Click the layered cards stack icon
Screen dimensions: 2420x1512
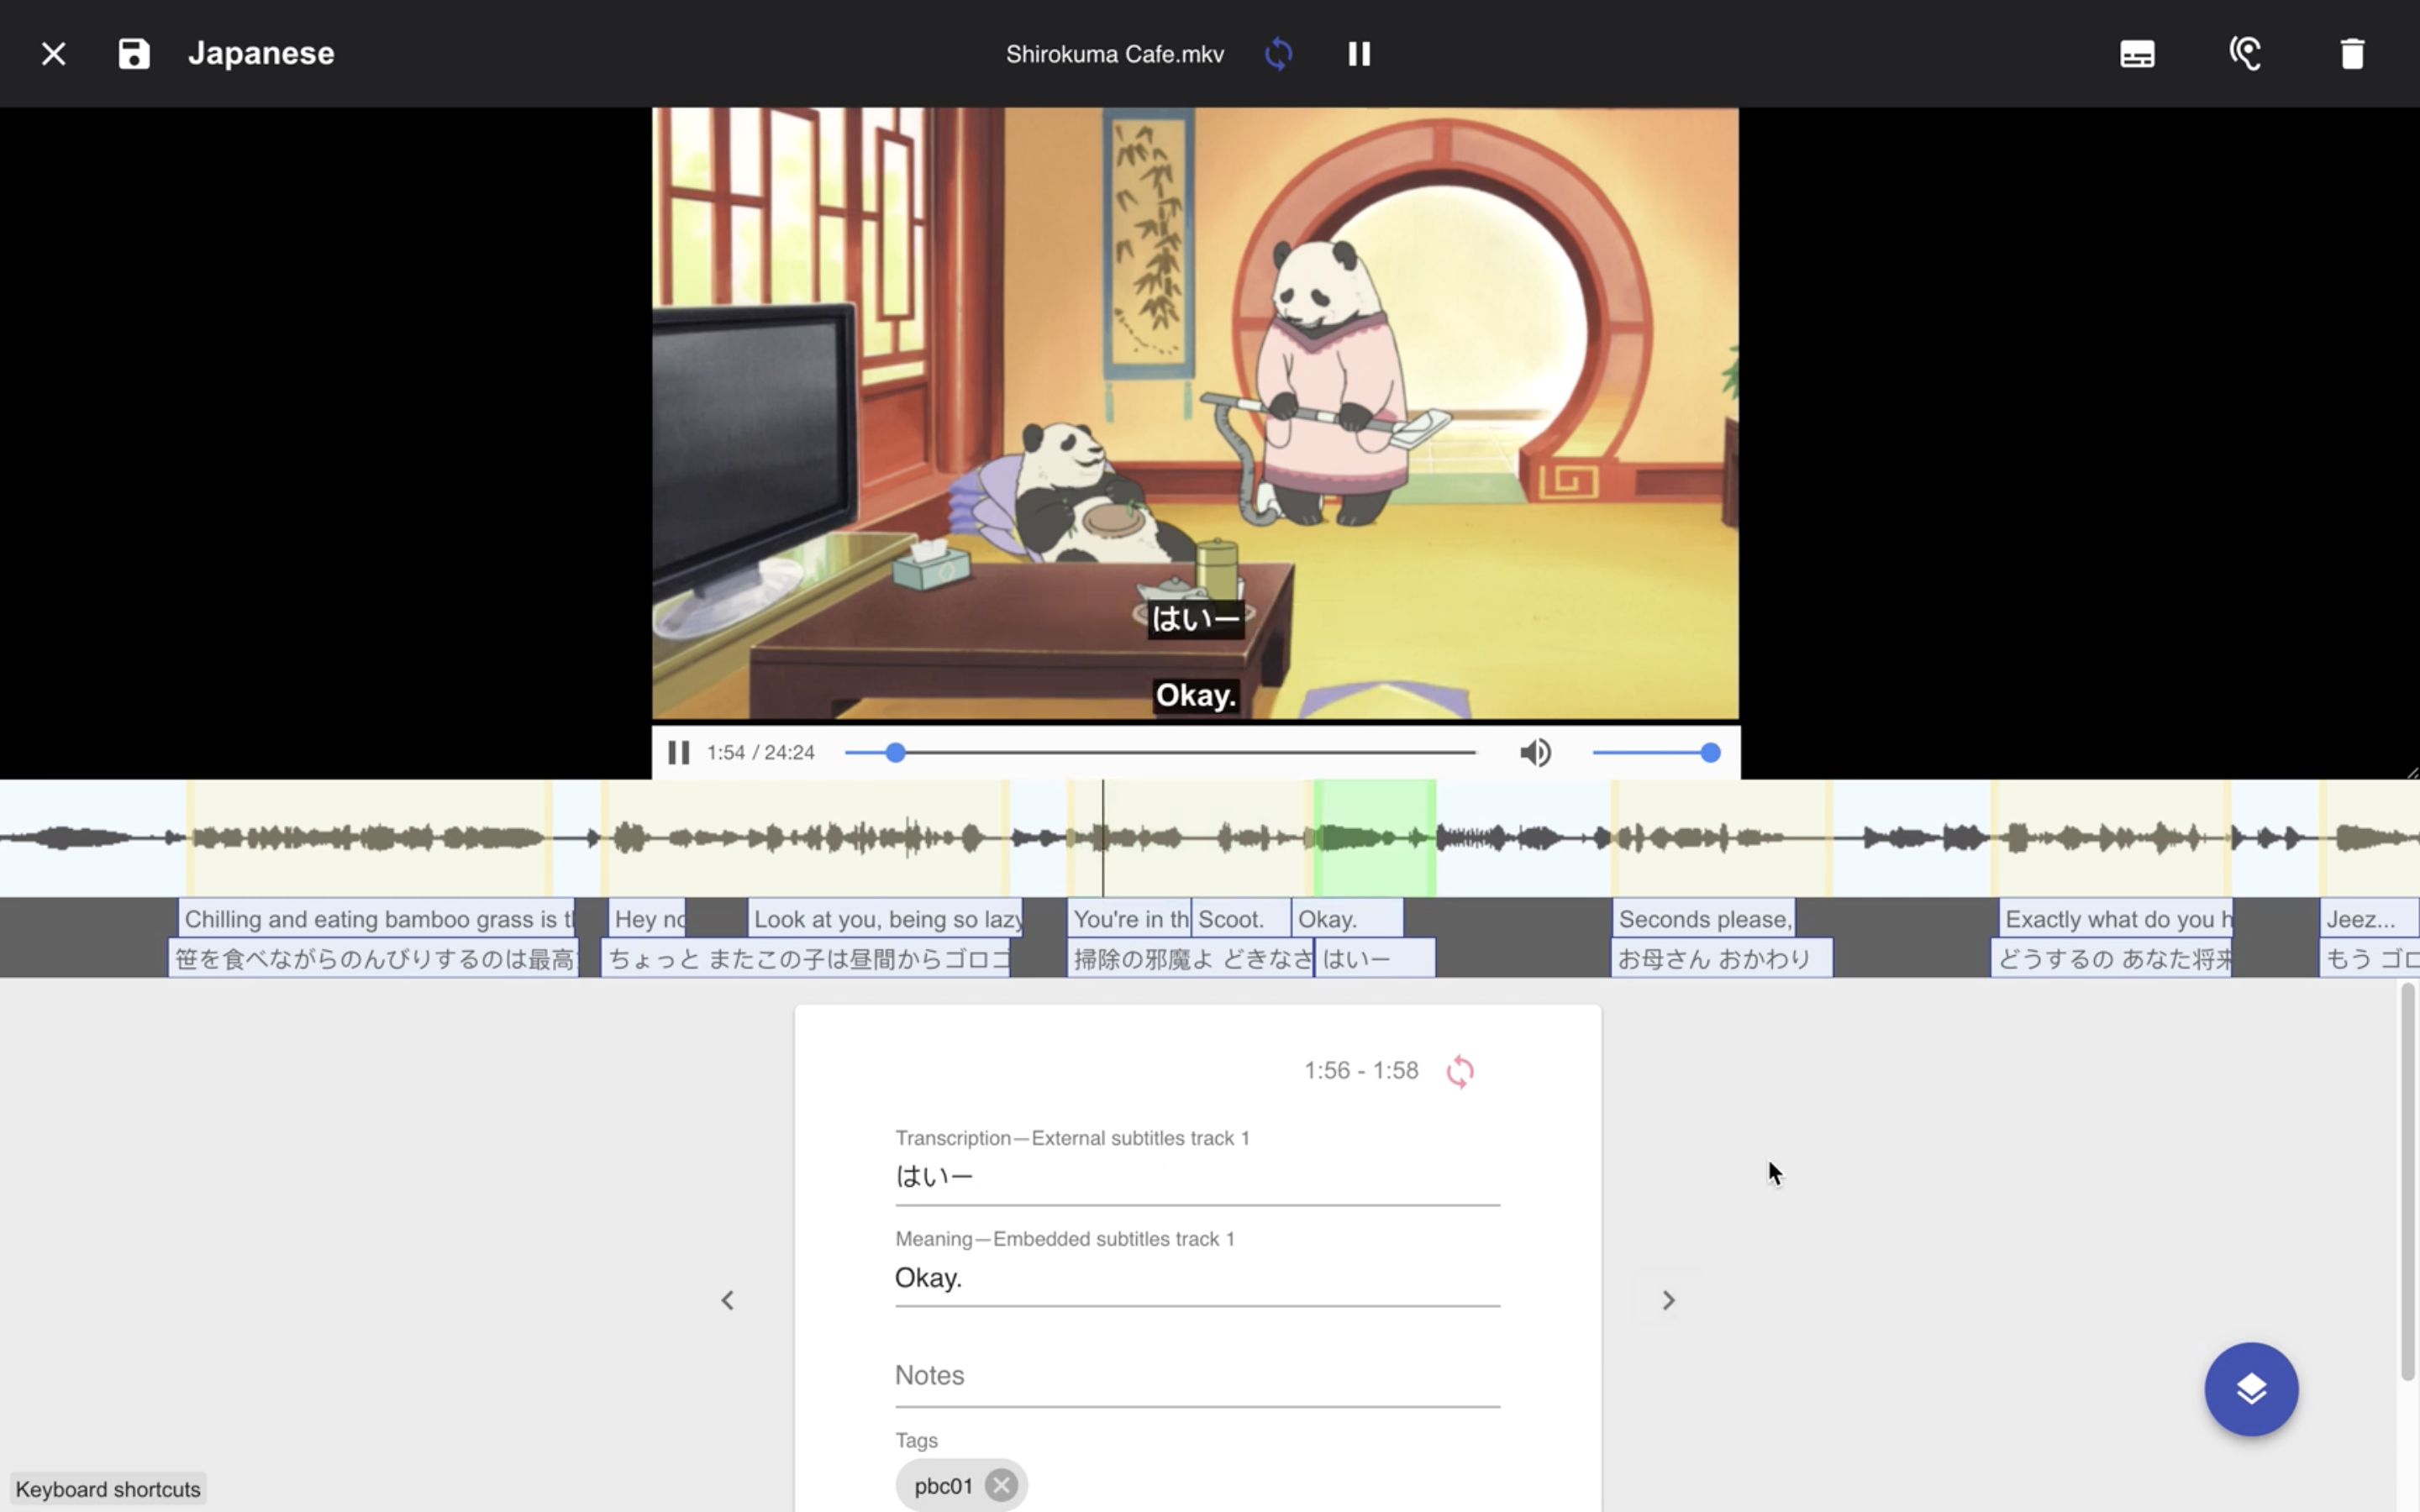coord(2253,1389)
